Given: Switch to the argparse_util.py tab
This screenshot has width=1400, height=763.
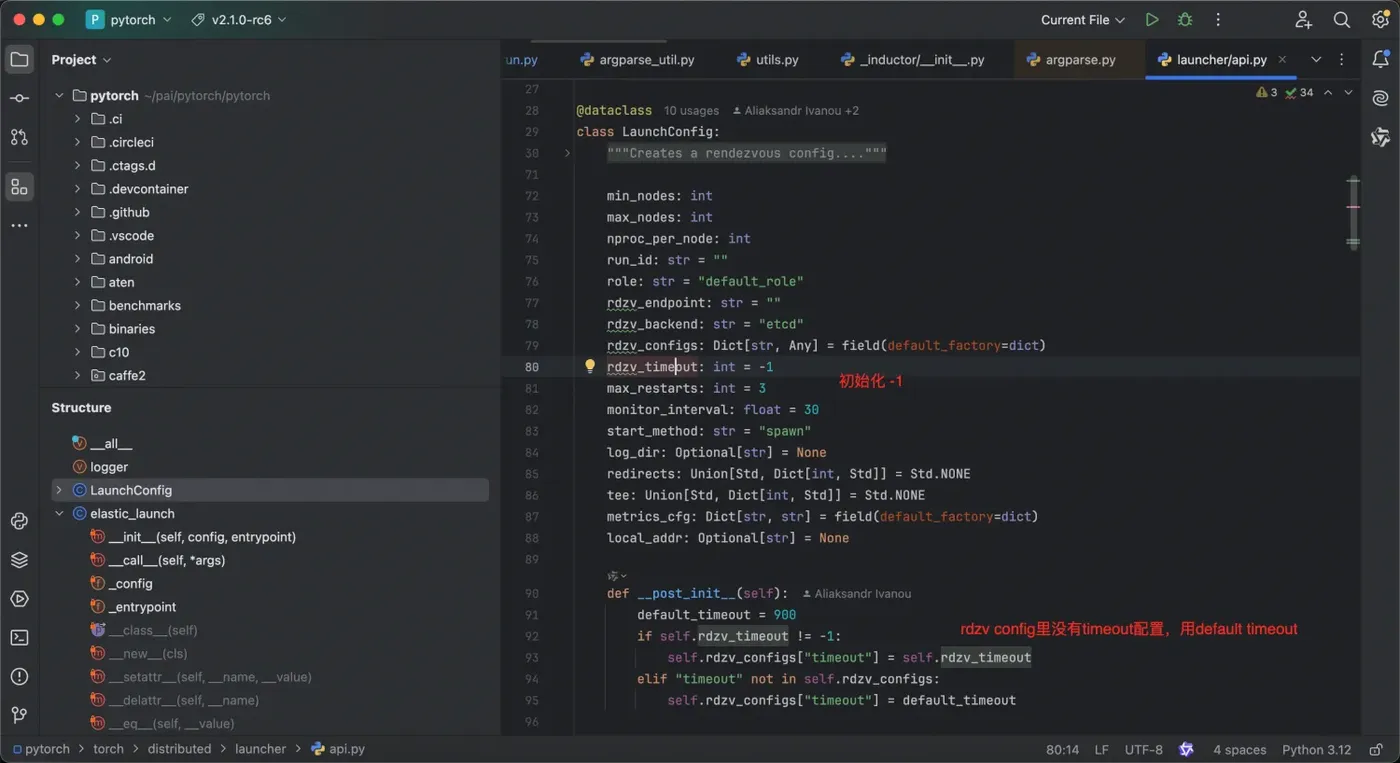Looking at the screenshot, I should coord(637,60).
